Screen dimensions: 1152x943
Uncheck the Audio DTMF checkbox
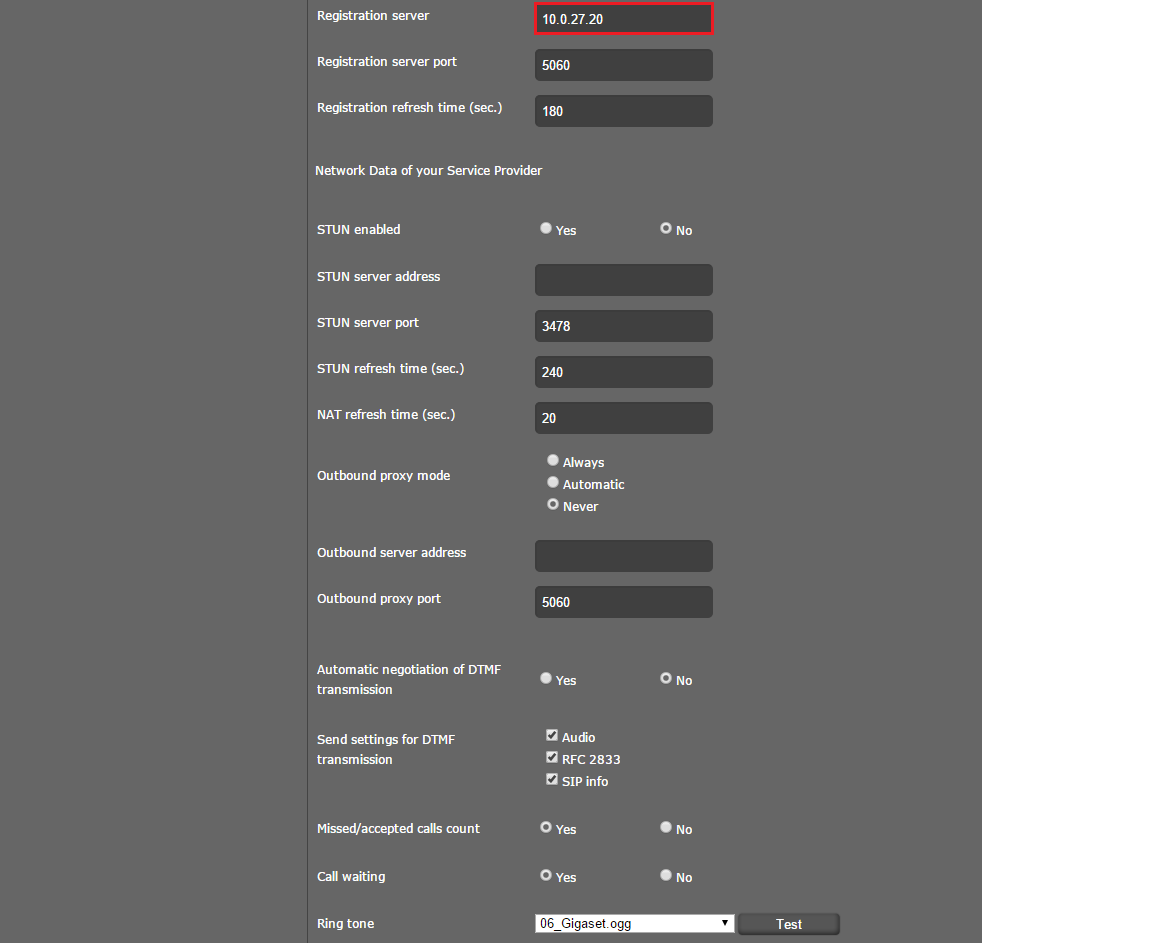coord(552,736)
